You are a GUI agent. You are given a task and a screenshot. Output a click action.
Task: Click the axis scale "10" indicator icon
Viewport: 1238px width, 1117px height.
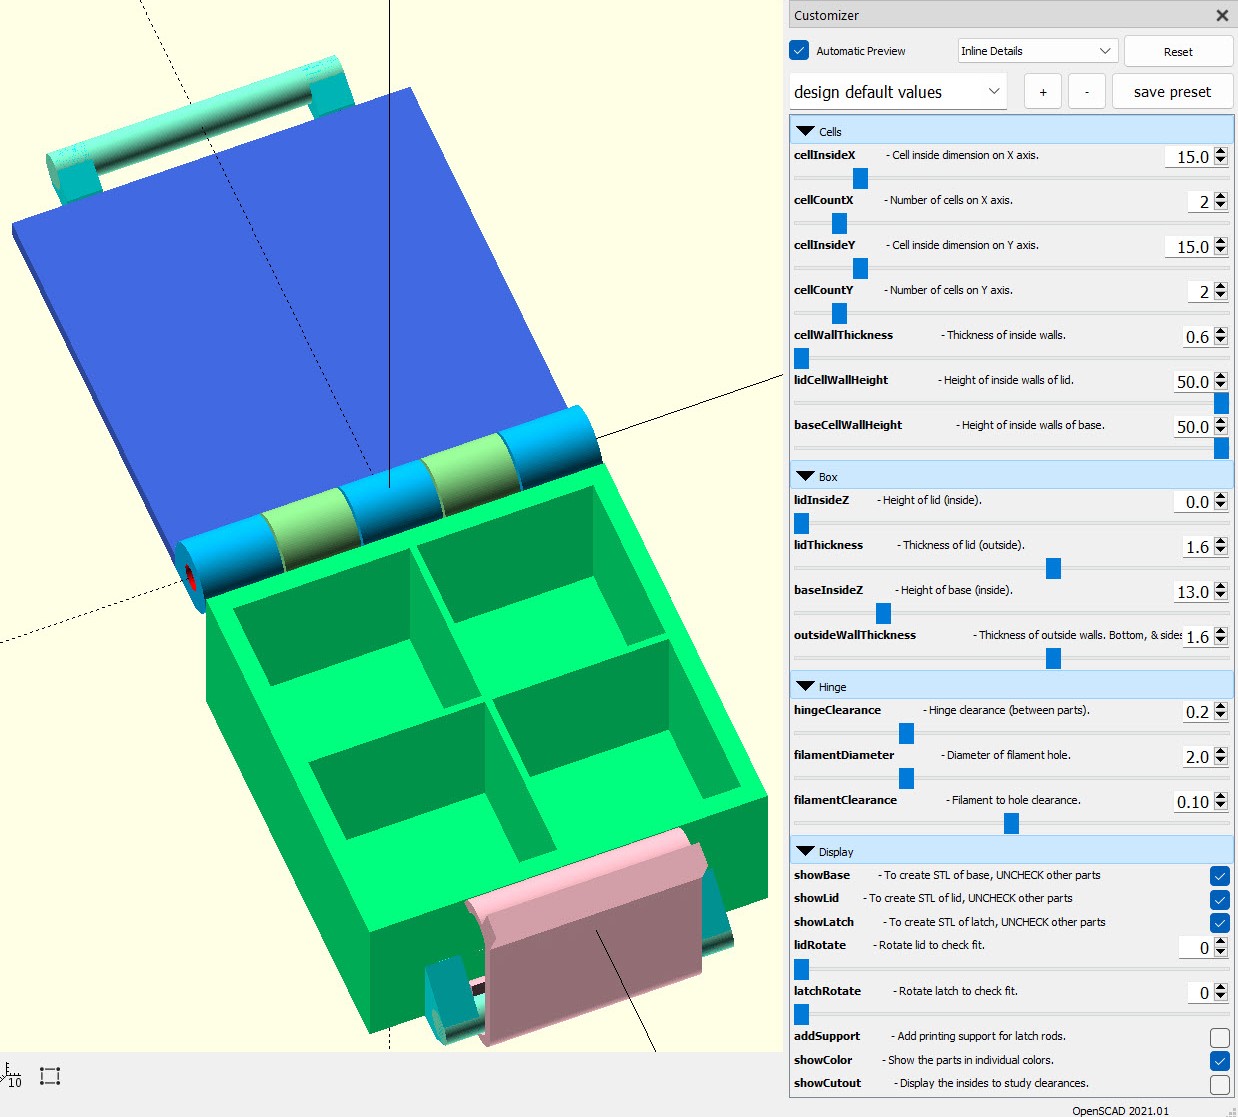tap(12, 1076)
